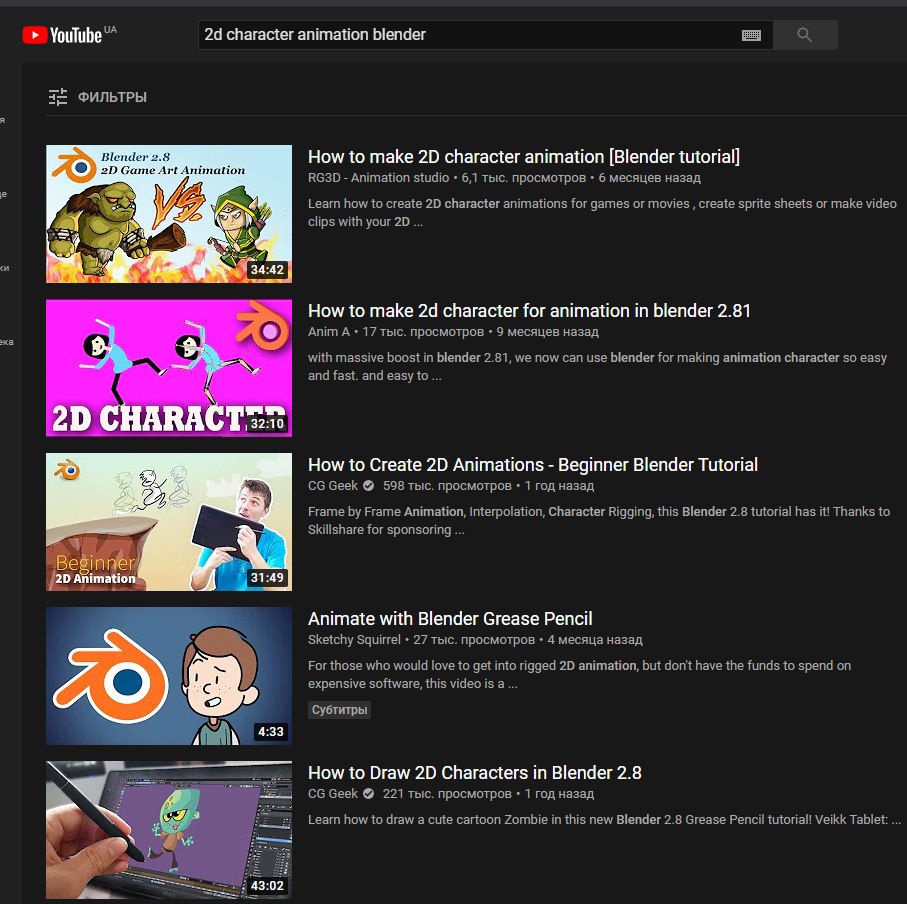
Task: Click '221 тыс. просмотров • 1 год назад' text
Action: coord(488,794)
